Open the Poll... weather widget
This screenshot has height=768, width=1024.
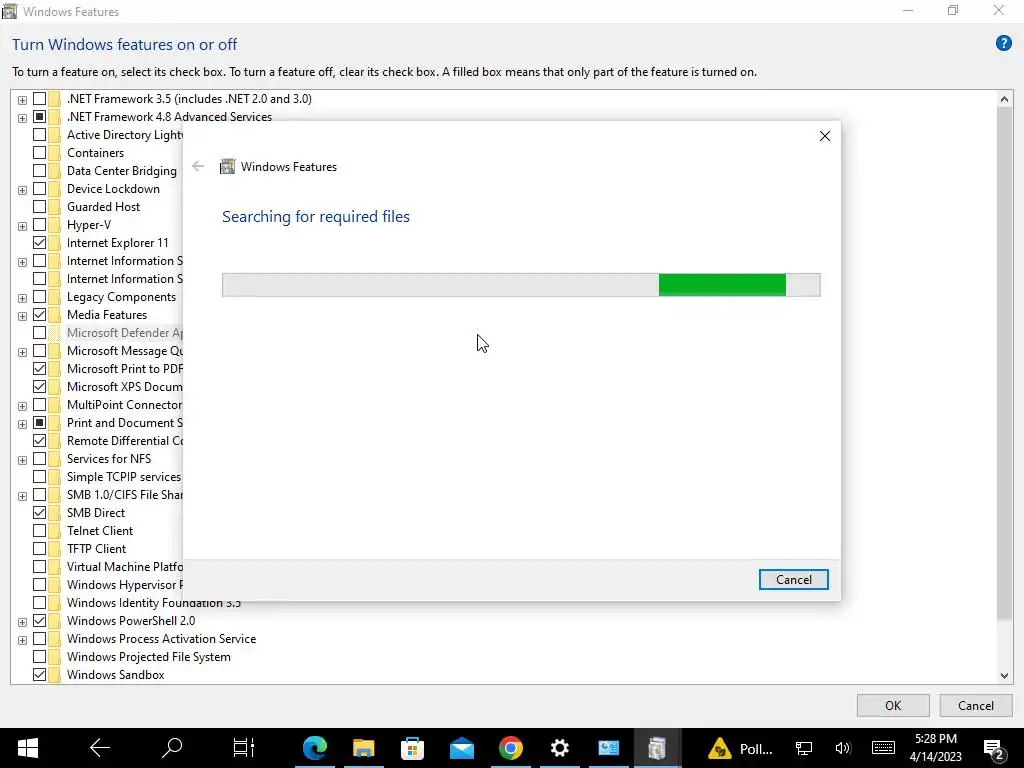741,748
